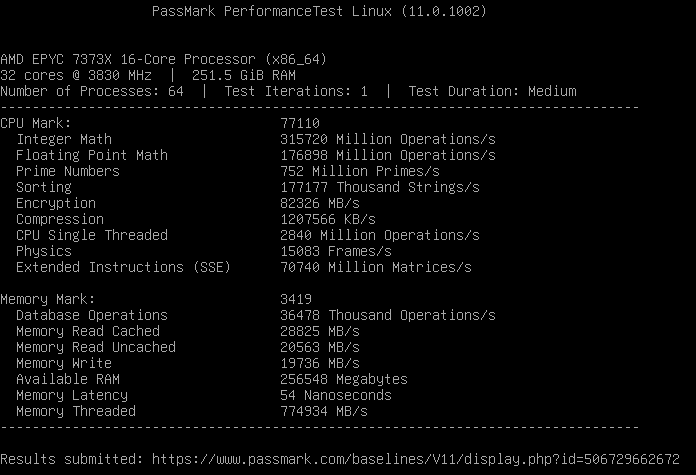Click the Extended Instructions (SSE) label
696x475 pixels.
click(123, 267)
